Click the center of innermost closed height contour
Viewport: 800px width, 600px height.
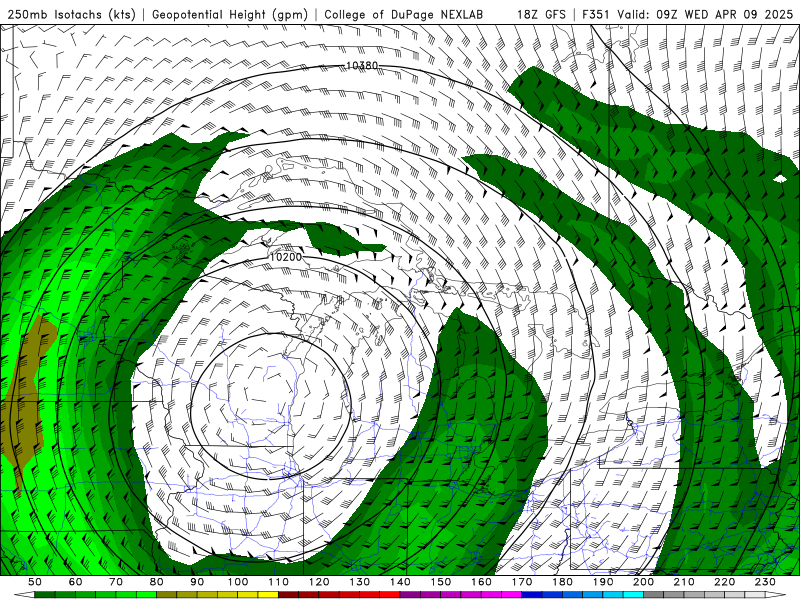tap(271, 406)
